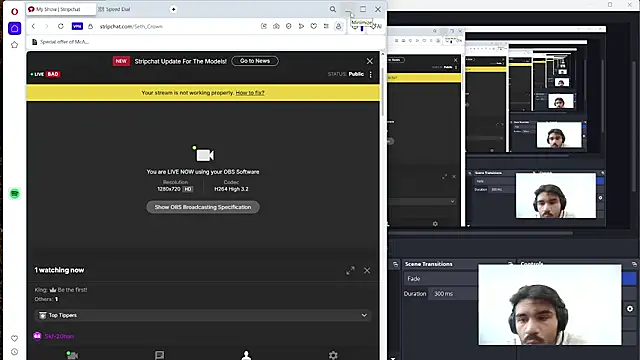This screenshot has height=360, width=640.
Task: Open the settings gear tab
Action: [x=333, y=355]
